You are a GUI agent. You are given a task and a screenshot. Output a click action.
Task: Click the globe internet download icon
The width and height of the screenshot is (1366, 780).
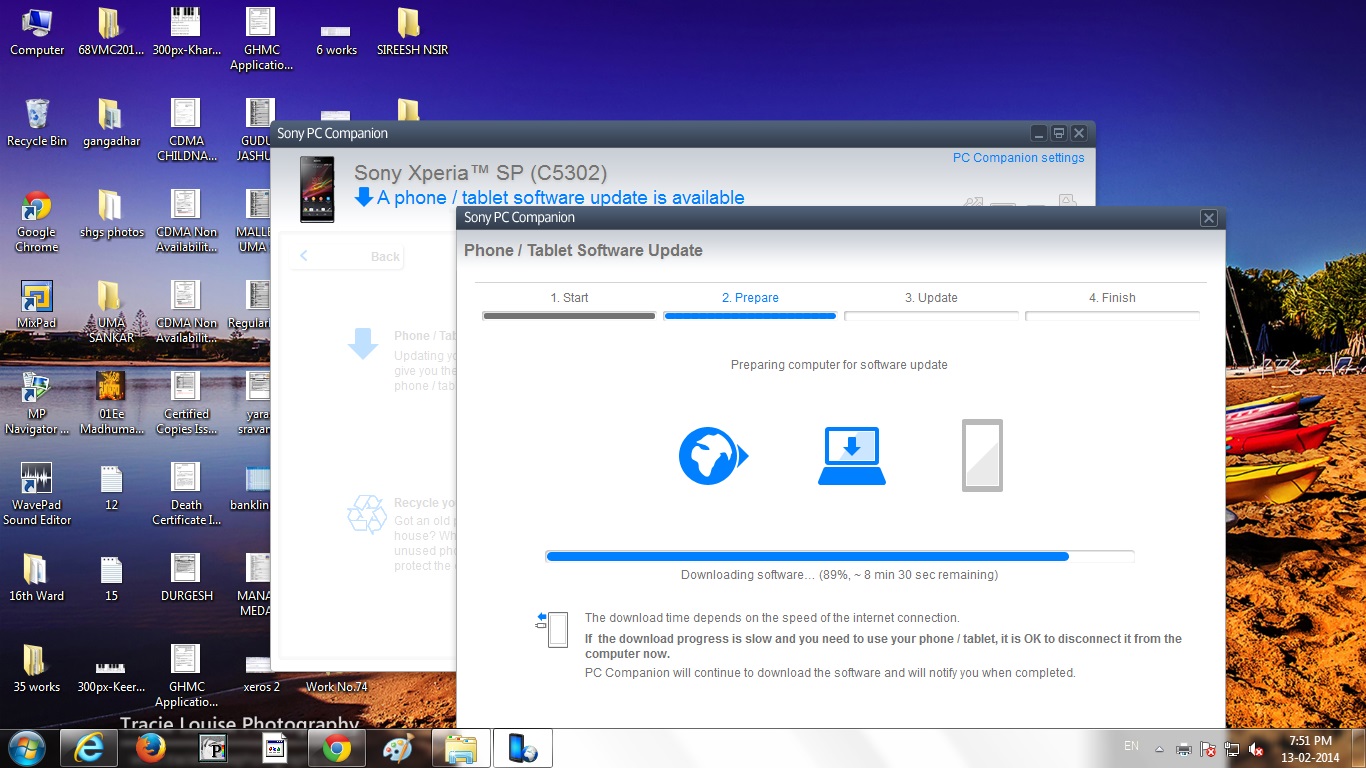point(713,457)
